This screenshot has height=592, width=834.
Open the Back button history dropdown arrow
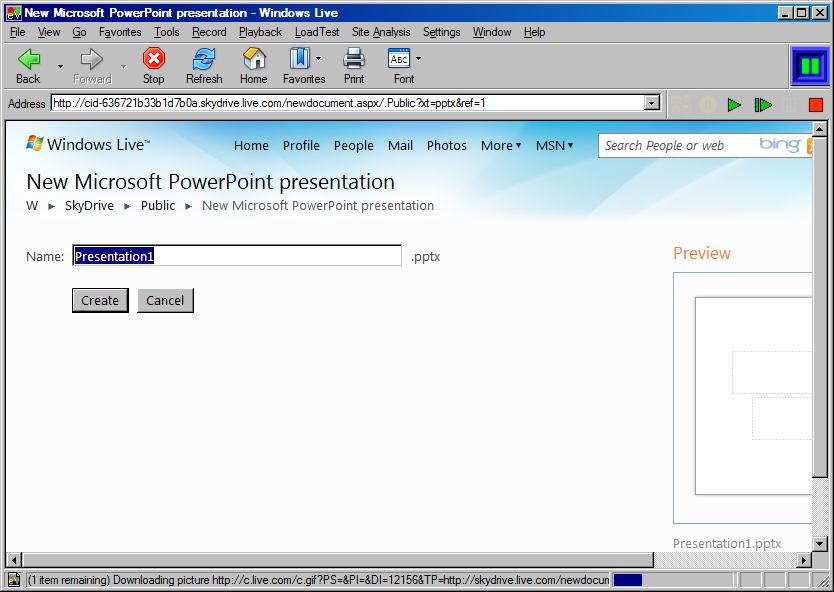tap(60, 66)
